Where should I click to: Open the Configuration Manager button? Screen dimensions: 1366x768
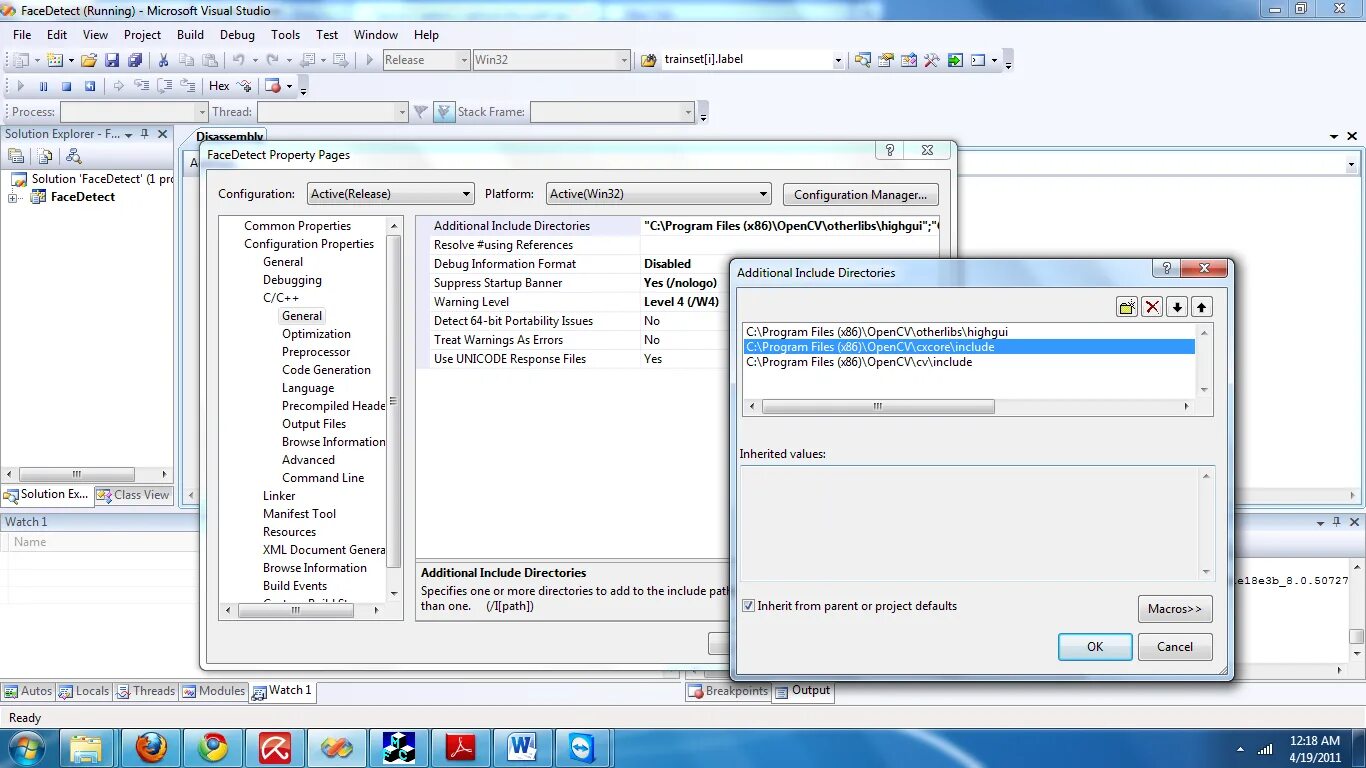coord(860,195)
